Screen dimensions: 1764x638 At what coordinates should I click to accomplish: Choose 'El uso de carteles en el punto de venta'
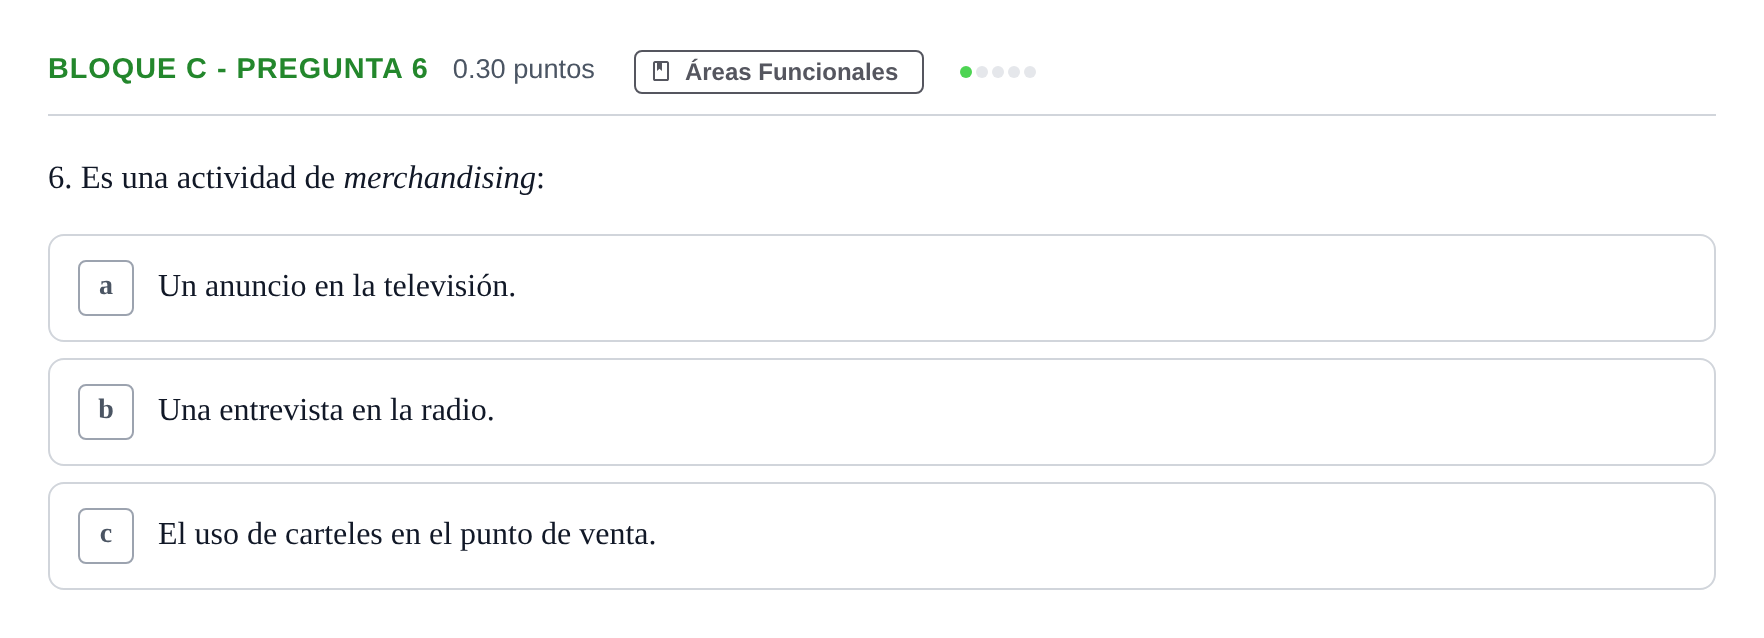pyautogui.click(x=407, y=535)
